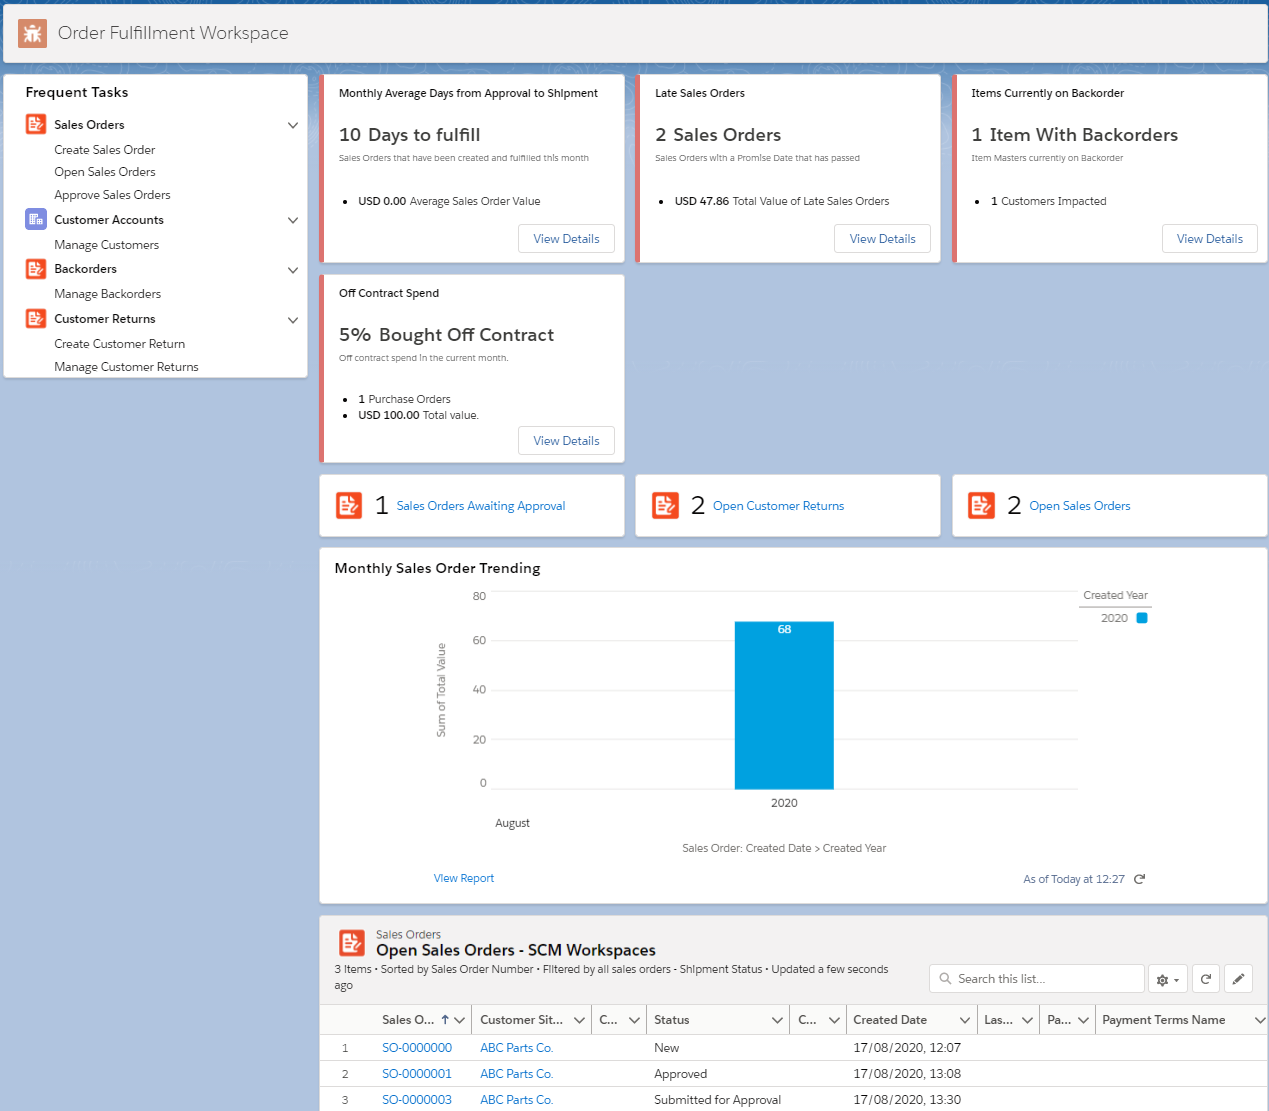
Task: Click the 2020 blue legend swatch
Action: pyautogui.click(x=1142, y=618)
